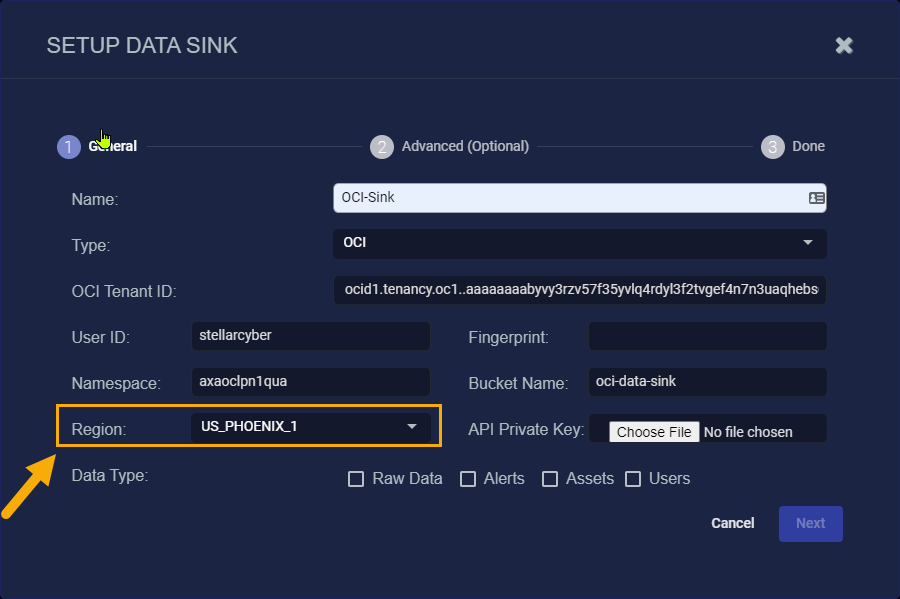Click the contact card icon in Name field
The height and width of the screenshot is (599, 900).
coord(816,198)
